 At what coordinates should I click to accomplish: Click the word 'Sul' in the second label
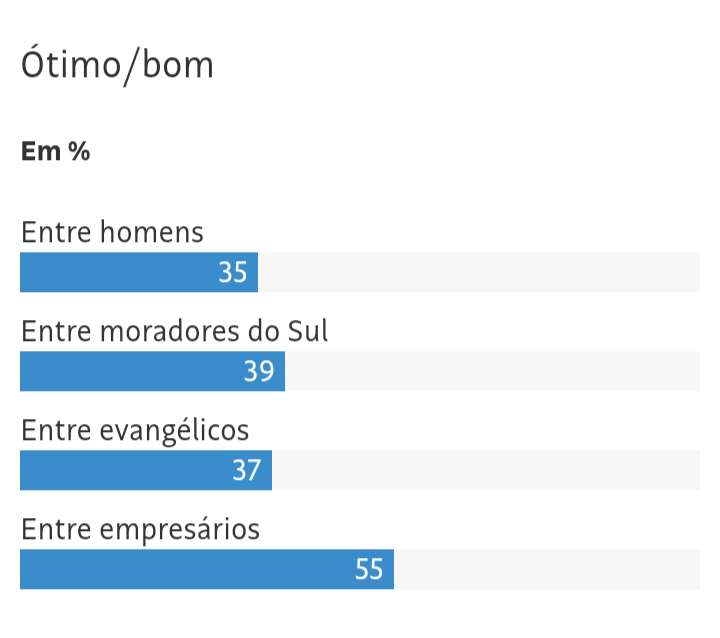(x=307, y=331)
